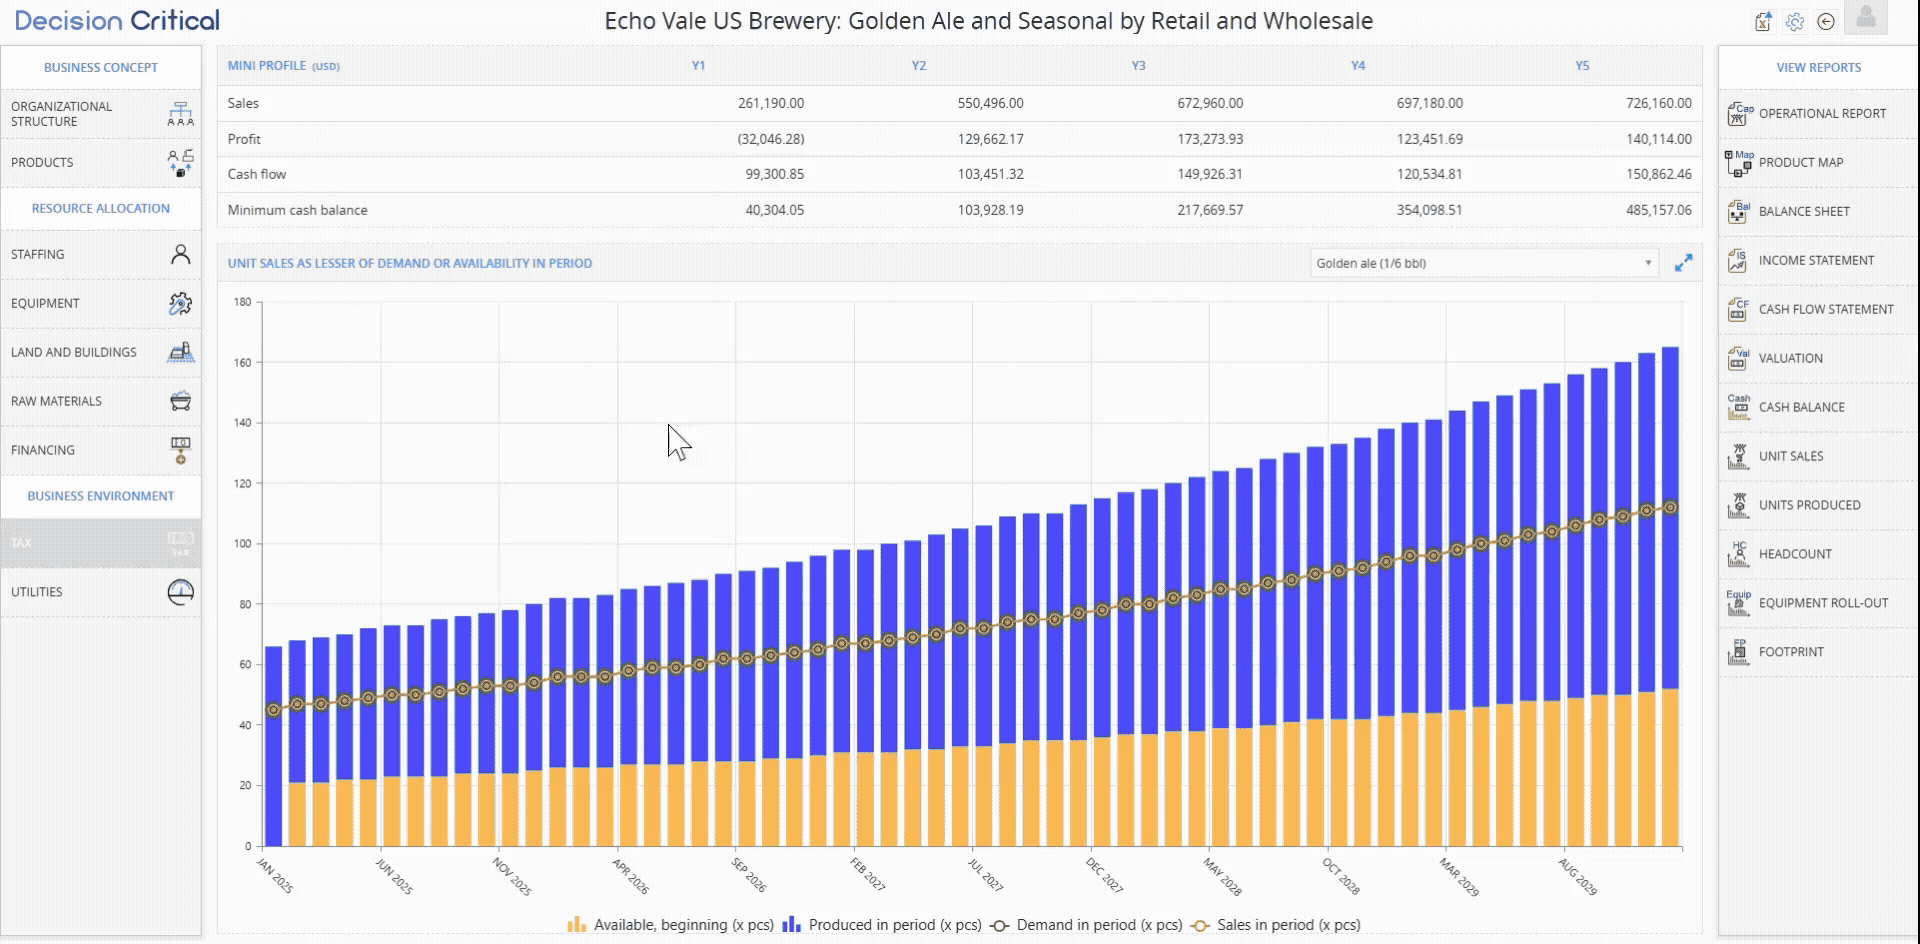The image size is (1920, 944).
Task: Open Income Statement link
Action: pyautogui.click(x=1816, y=261)
